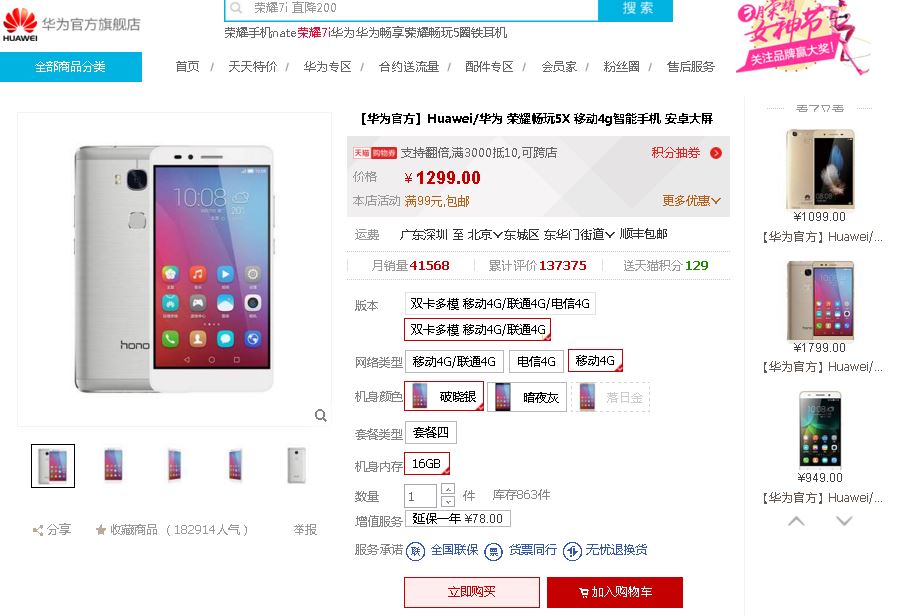Click the Huawei logo at top left
The image size is (899, 616).
pyautogui.click(x=20, y=25)
